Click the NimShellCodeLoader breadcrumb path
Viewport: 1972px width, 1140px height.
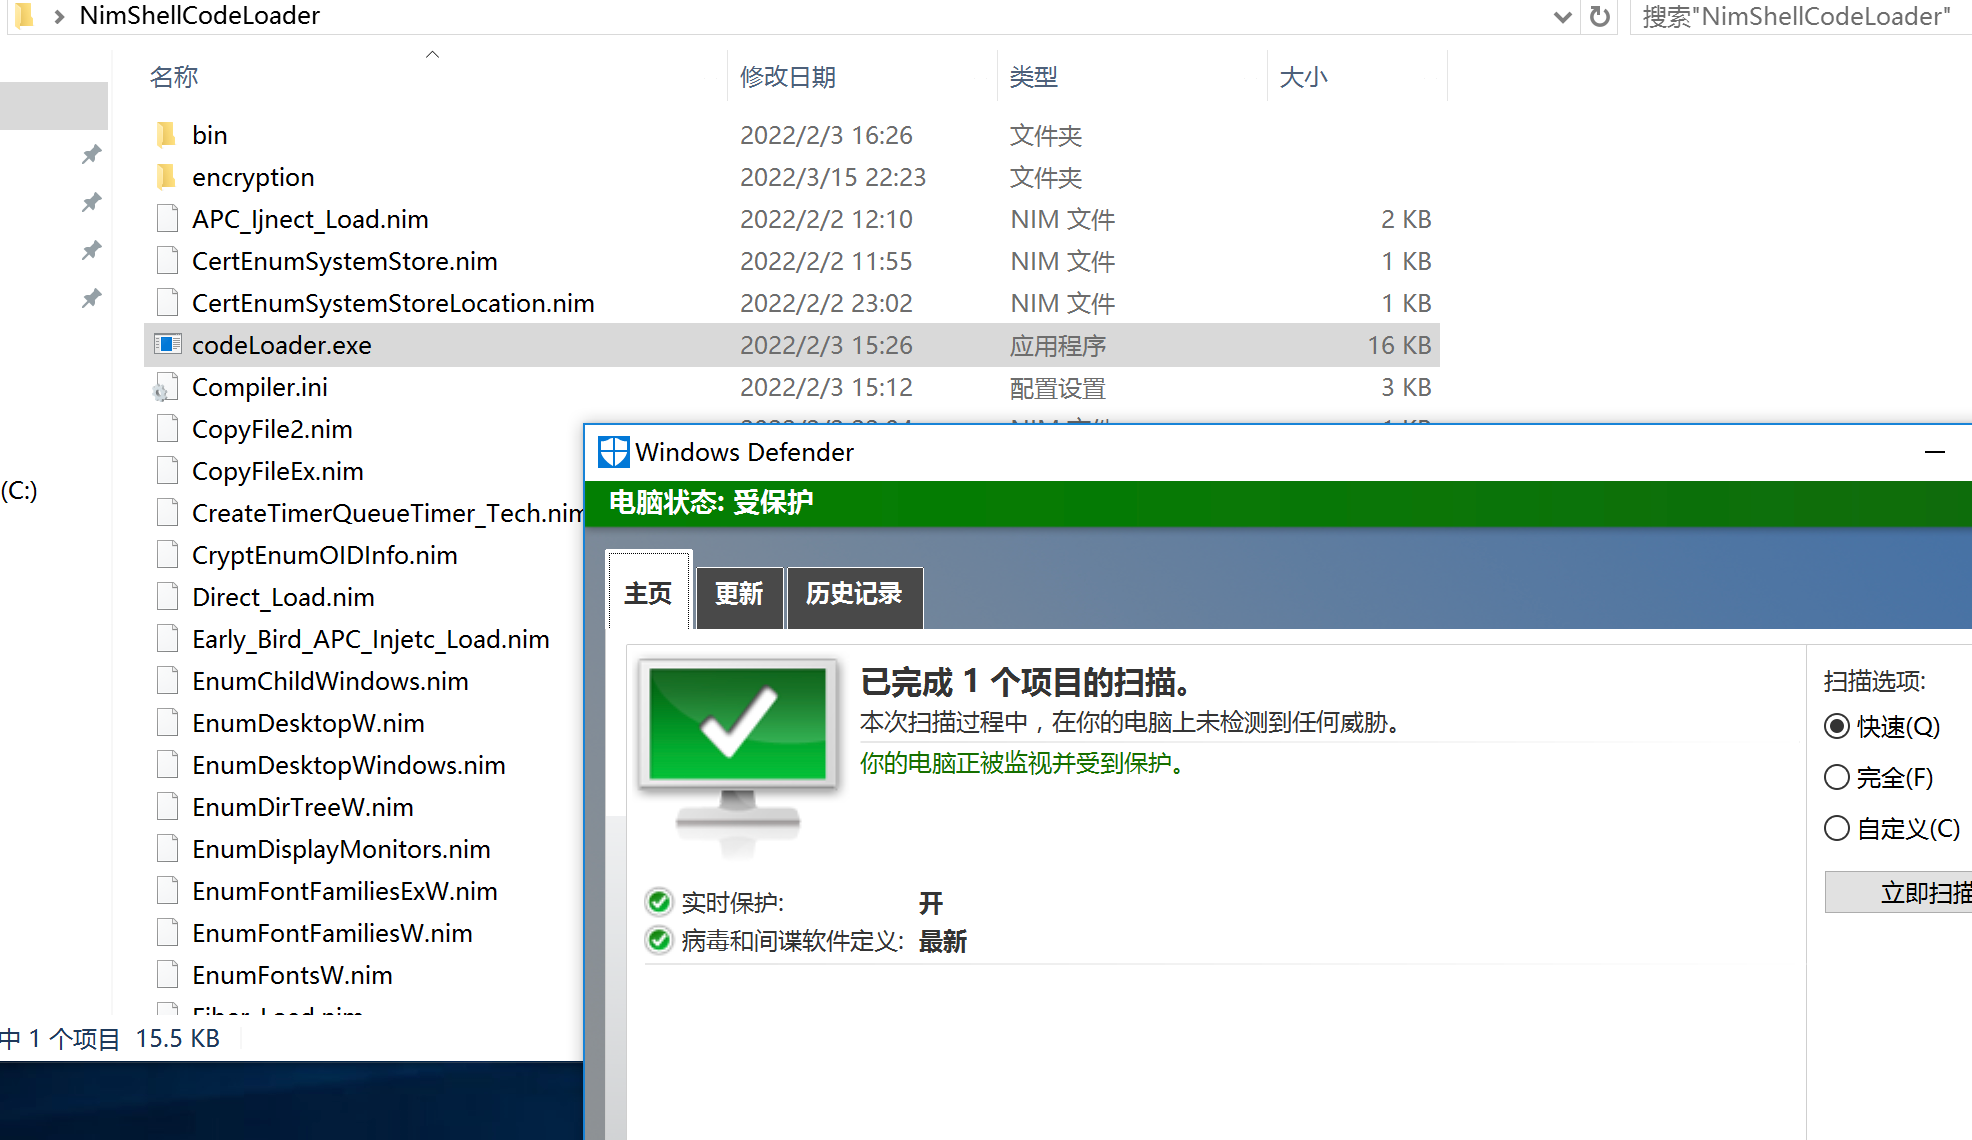[x=199, y=15]
